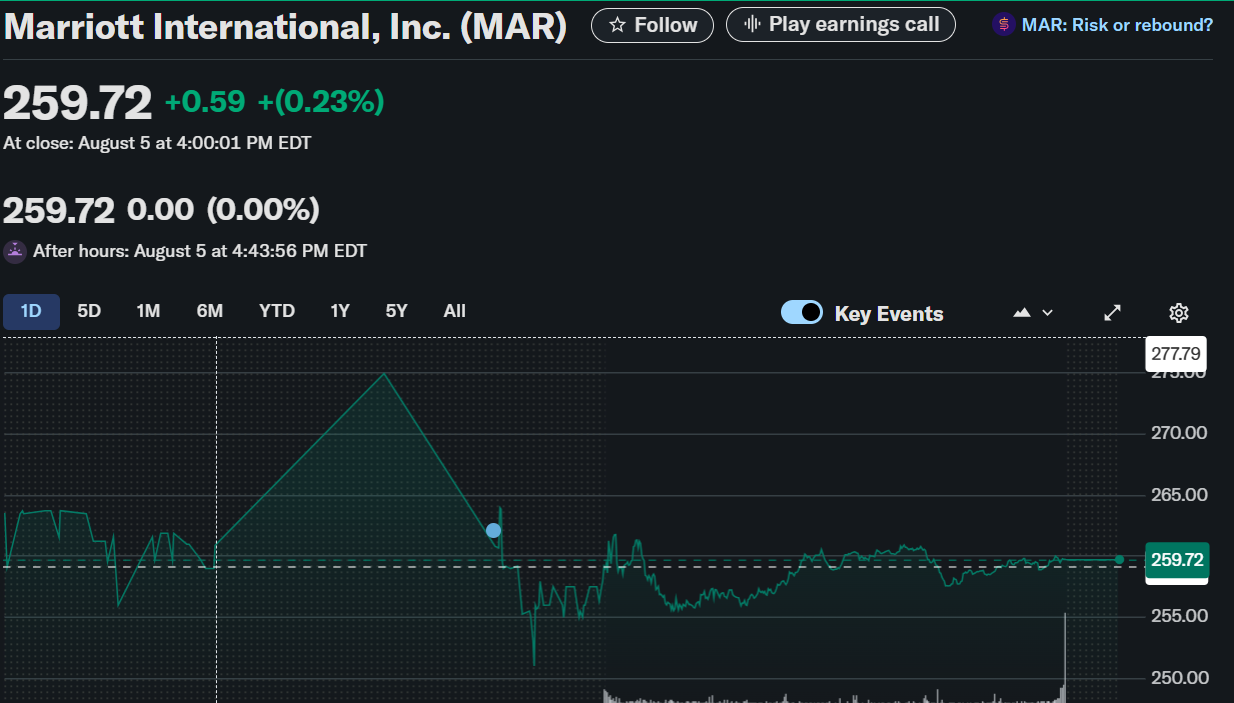This screenshot has height=703, width=1234.
Task: Click the green +(0.23%) percent change
Action: (321, 102)
